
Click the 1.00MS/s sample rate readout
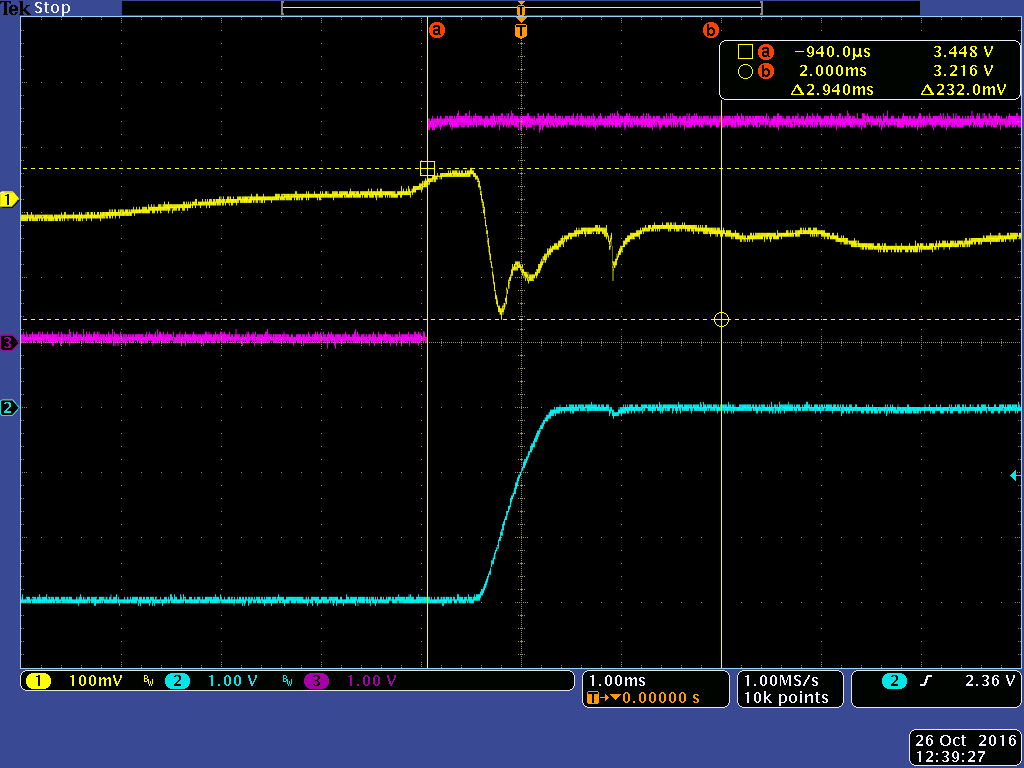(781, 681)
